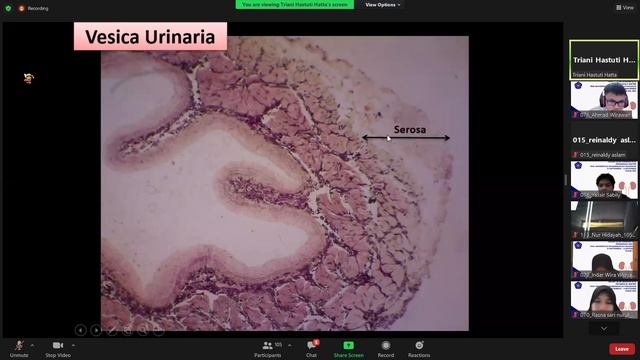
Task: Select Indar Wira Wijaya video tile
Action: point(604,260)
